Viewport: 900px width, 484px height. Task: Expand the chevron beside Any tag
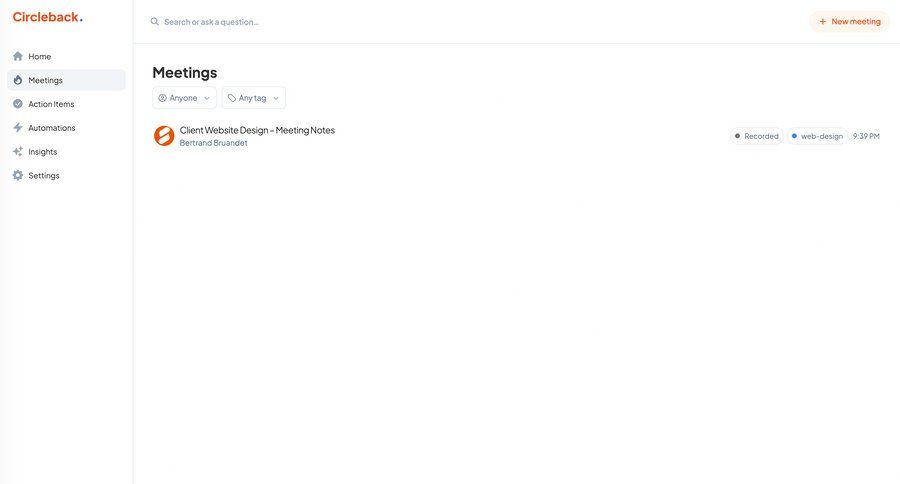(x=276, y=98)
